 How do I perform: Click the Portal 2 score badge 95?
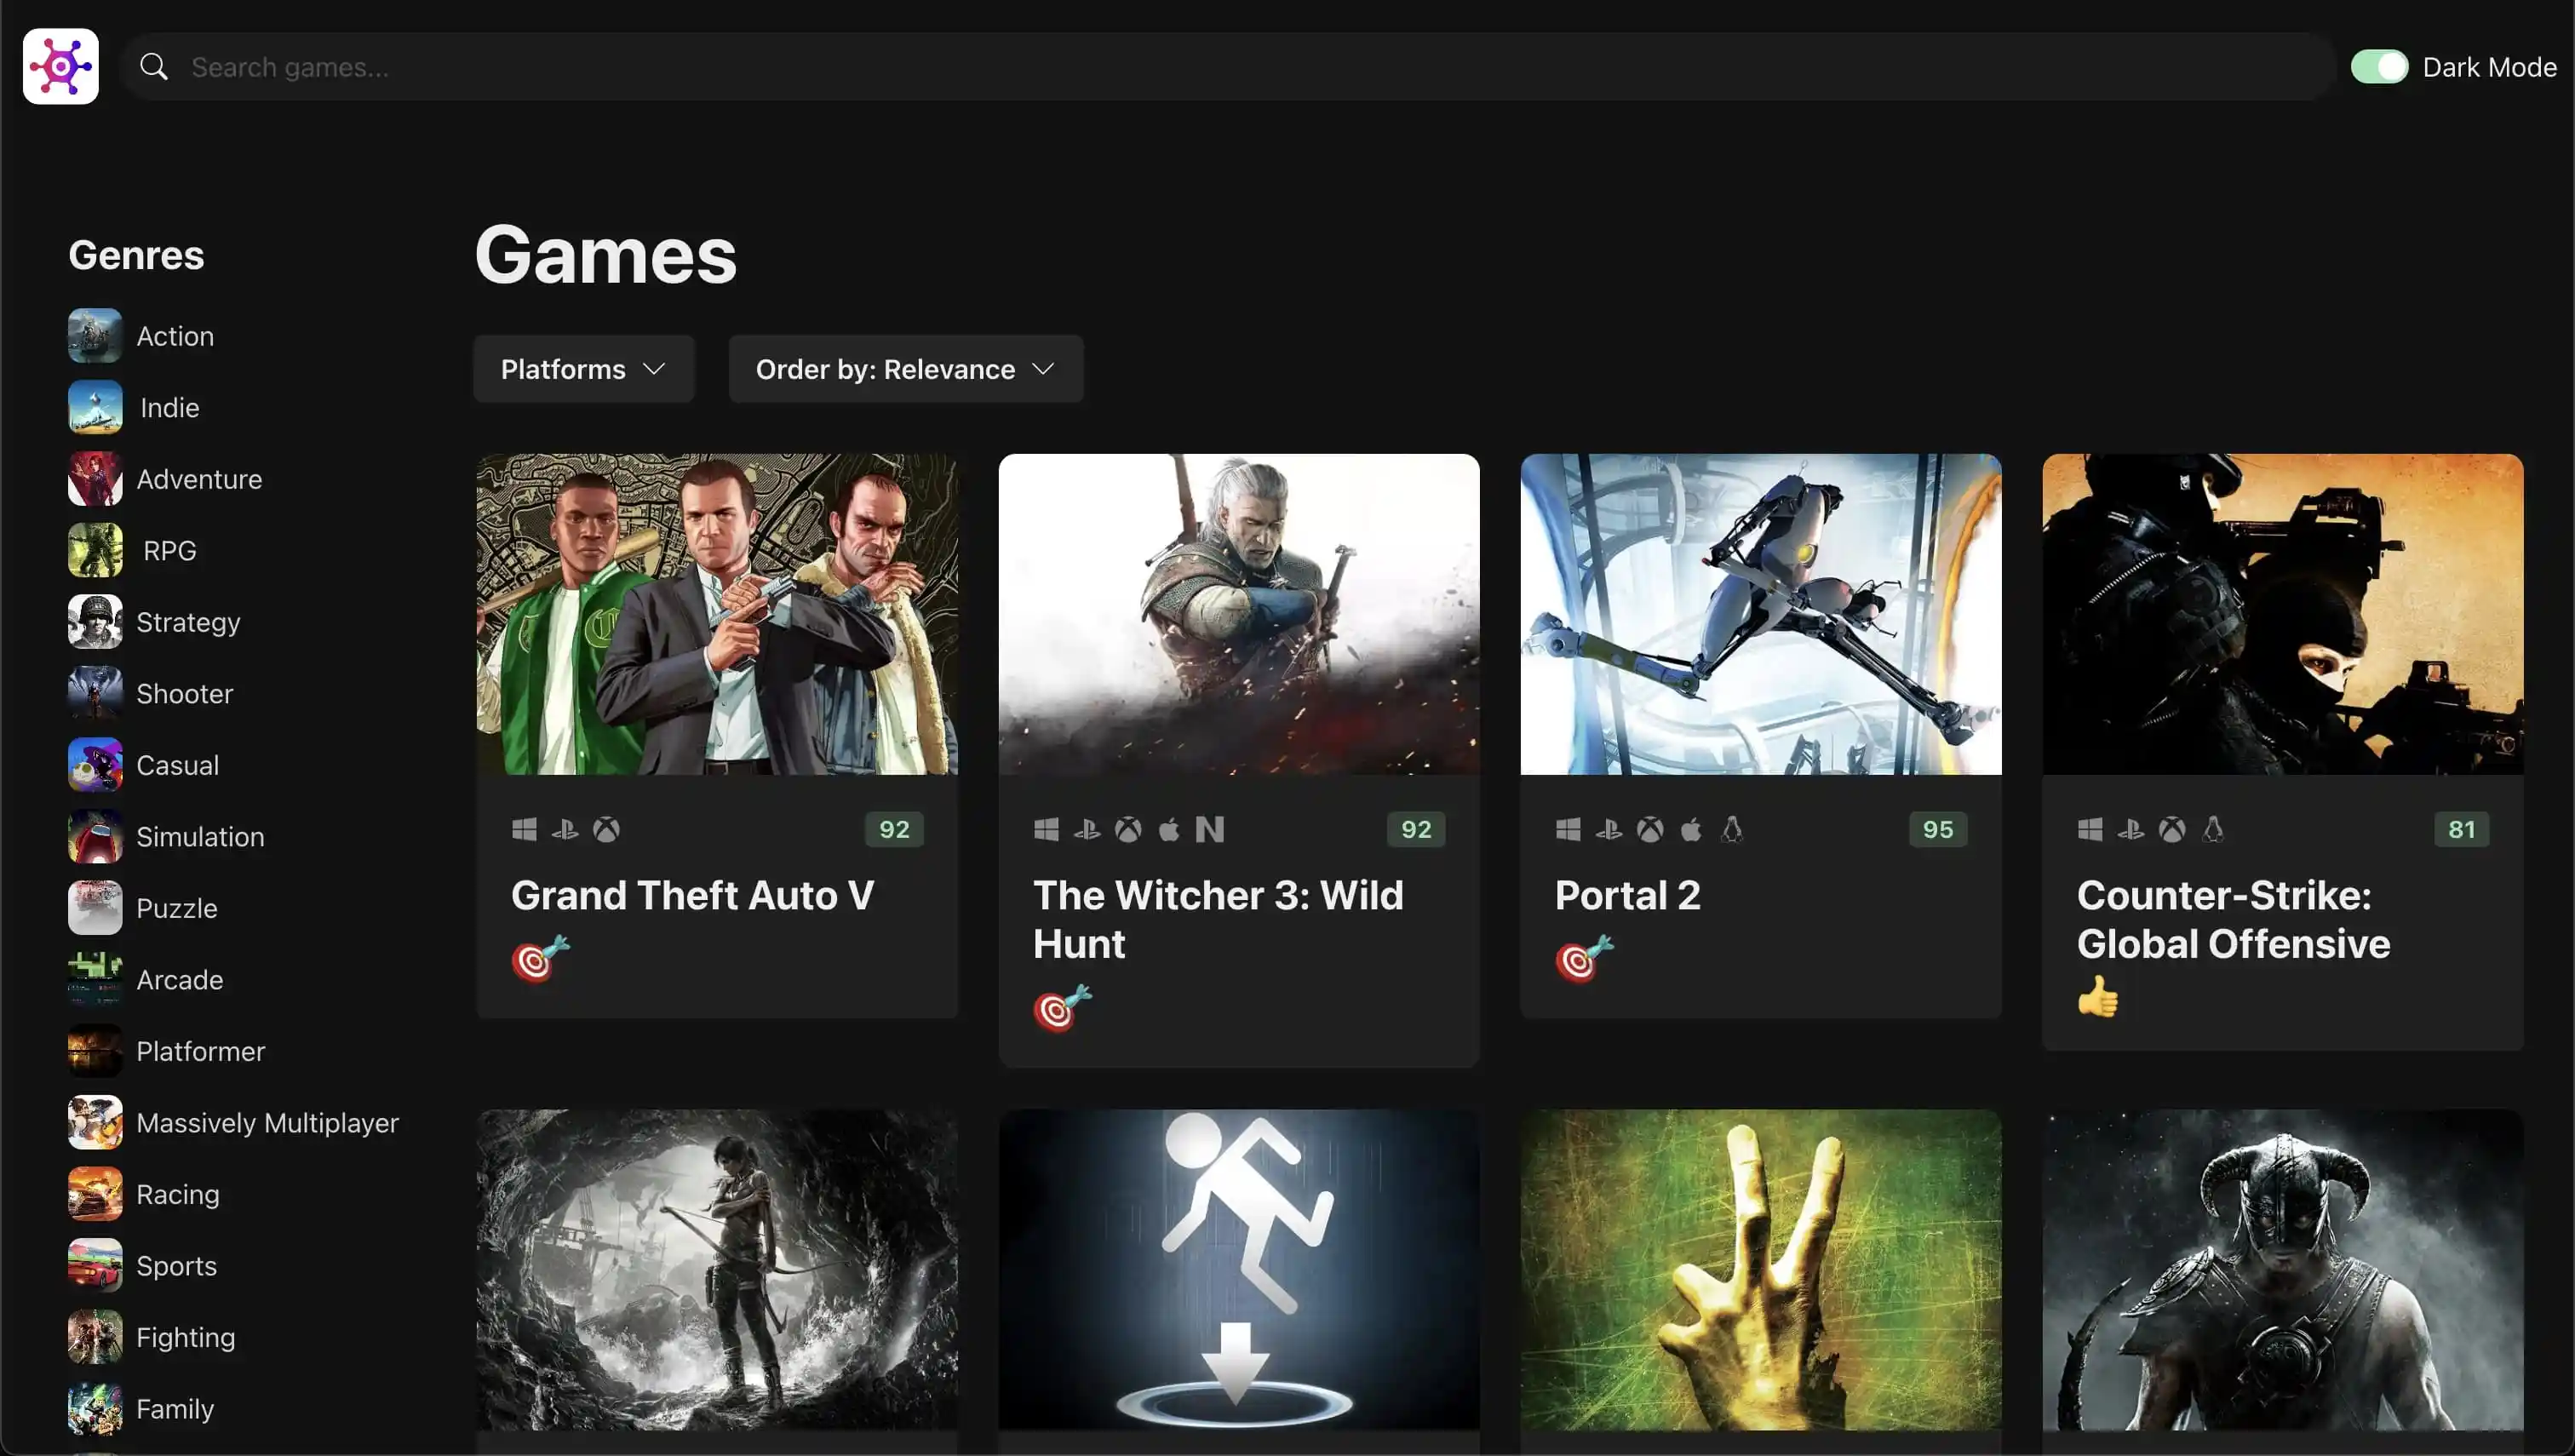(x=1937, y=829)
